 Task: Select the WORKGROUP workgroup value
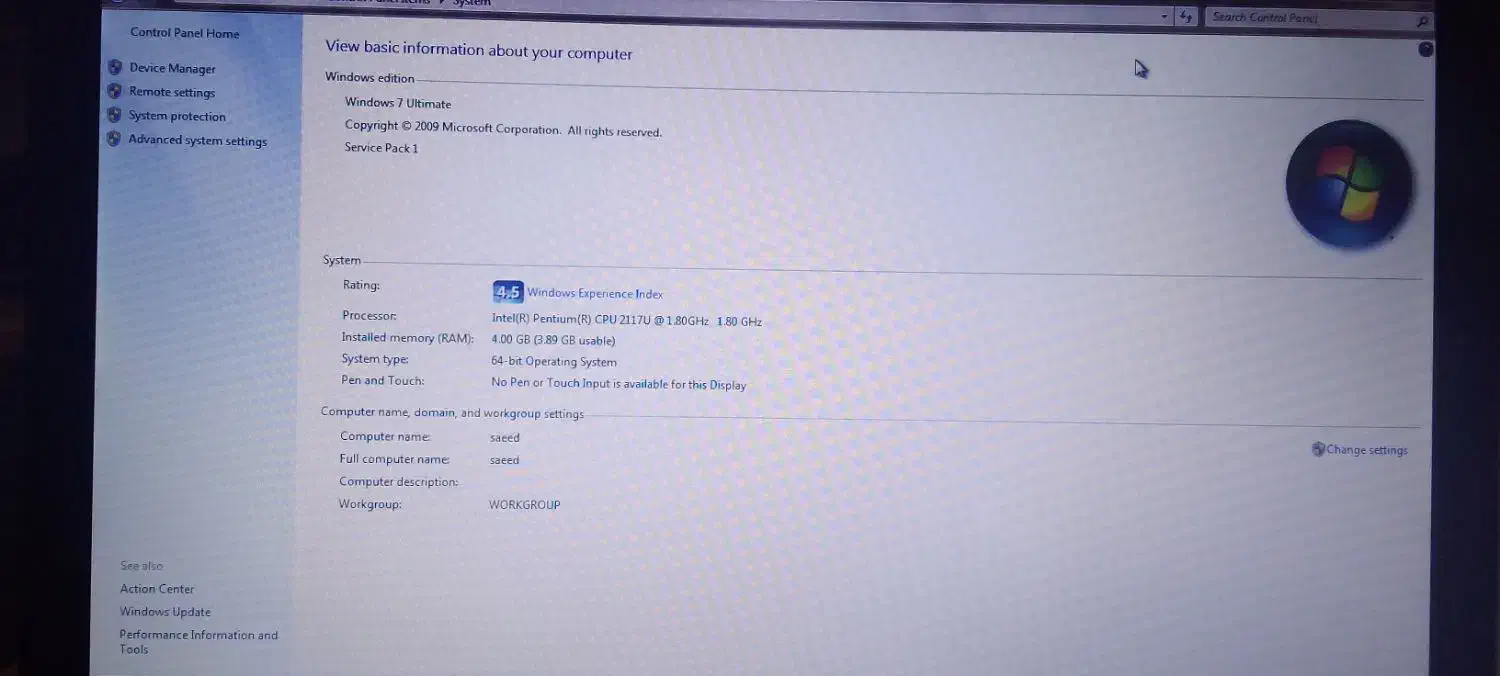[x=525, y=505]
